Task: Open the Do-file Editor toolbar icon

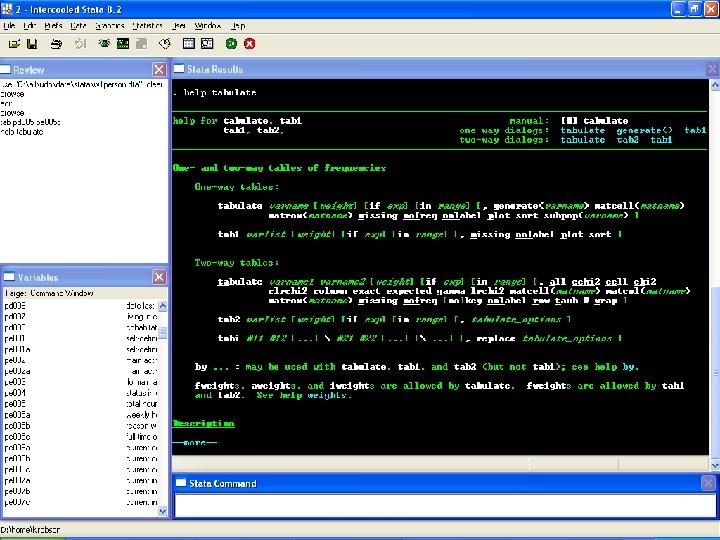Action: (165, 44)
